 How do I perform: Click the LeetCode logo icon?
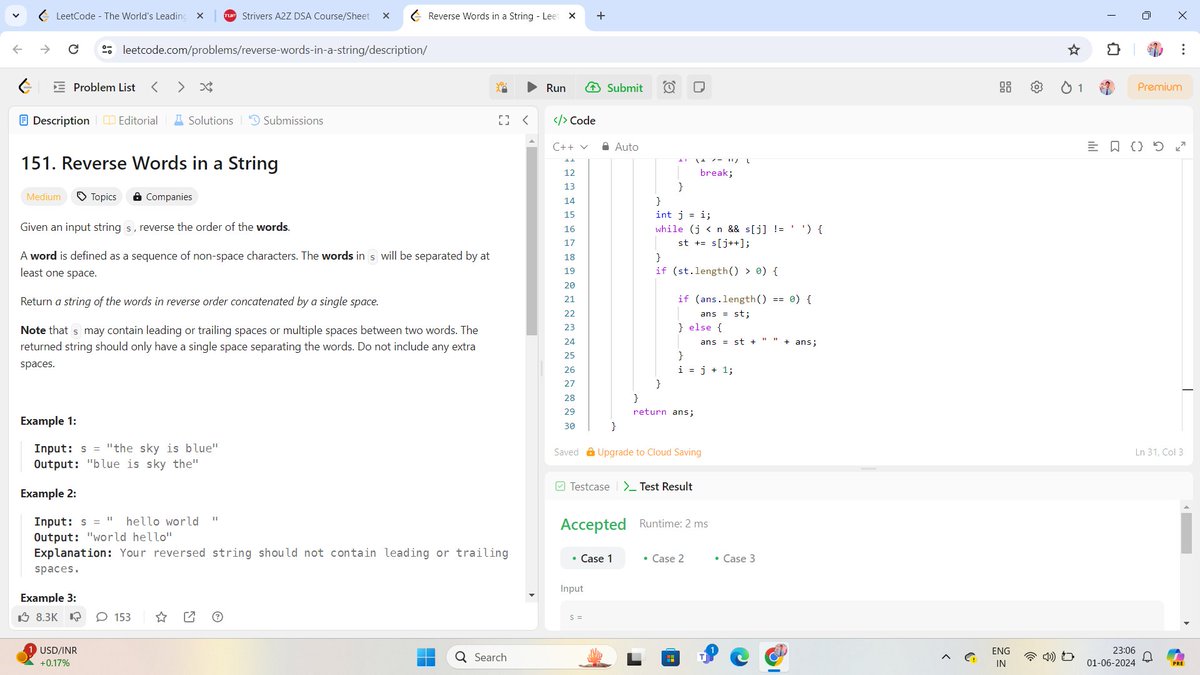point(26,87)
